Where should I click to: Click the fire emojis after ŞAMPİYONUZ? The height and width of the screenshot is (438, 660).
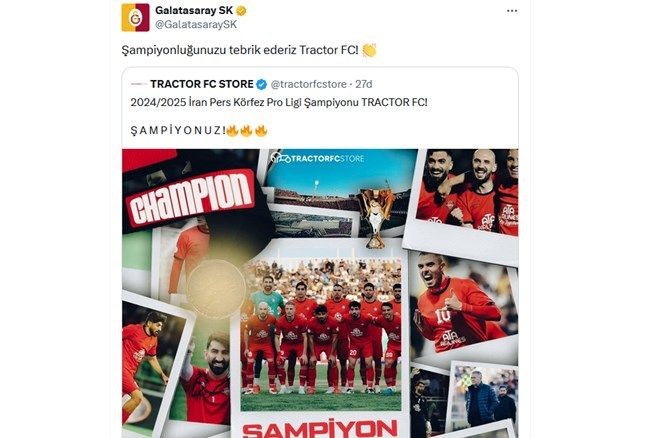pyautogui.click(x=247, y=130)
